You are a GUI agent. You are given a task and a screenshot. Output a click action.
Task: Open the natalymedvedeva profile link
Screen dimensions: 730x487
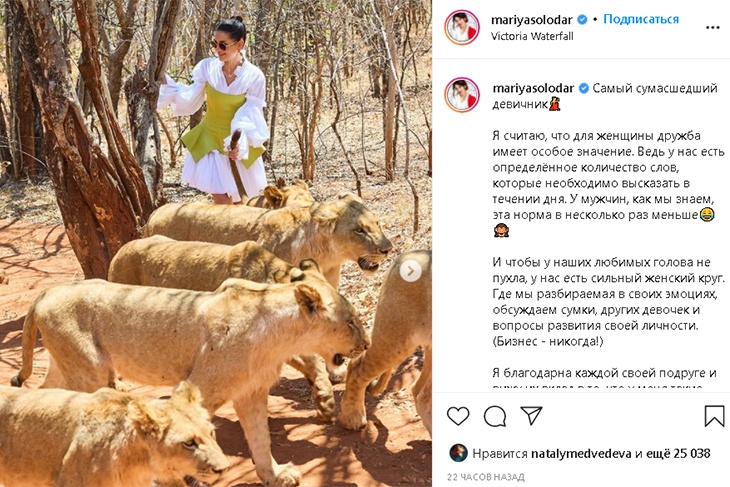pyautogui.click(x=581, y=453)
